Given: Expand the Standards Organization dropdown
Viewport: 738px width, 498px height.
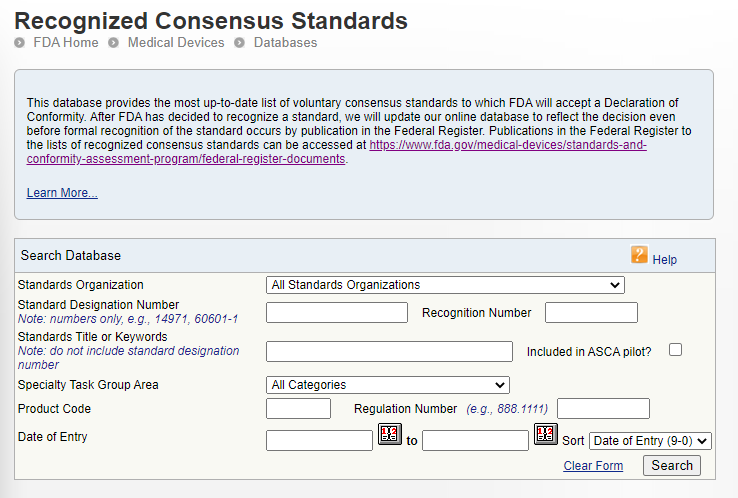Looking at the screenshot, I should [x=446, y=285].
